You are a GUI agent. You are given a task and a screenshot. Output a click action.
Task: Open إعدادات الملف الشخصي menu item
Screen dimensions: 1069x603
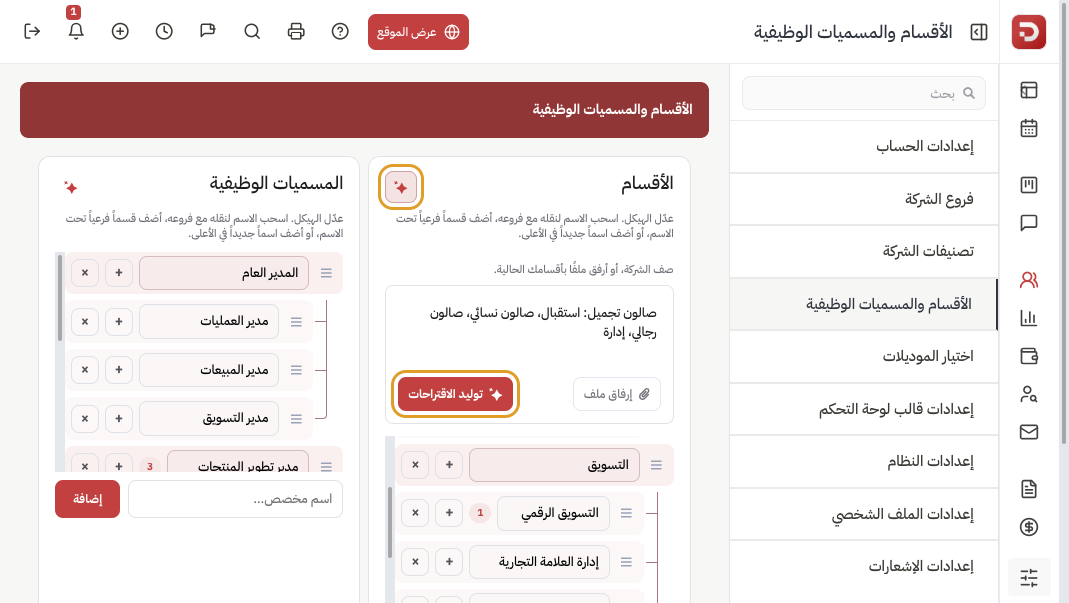(x=864, y=514)
